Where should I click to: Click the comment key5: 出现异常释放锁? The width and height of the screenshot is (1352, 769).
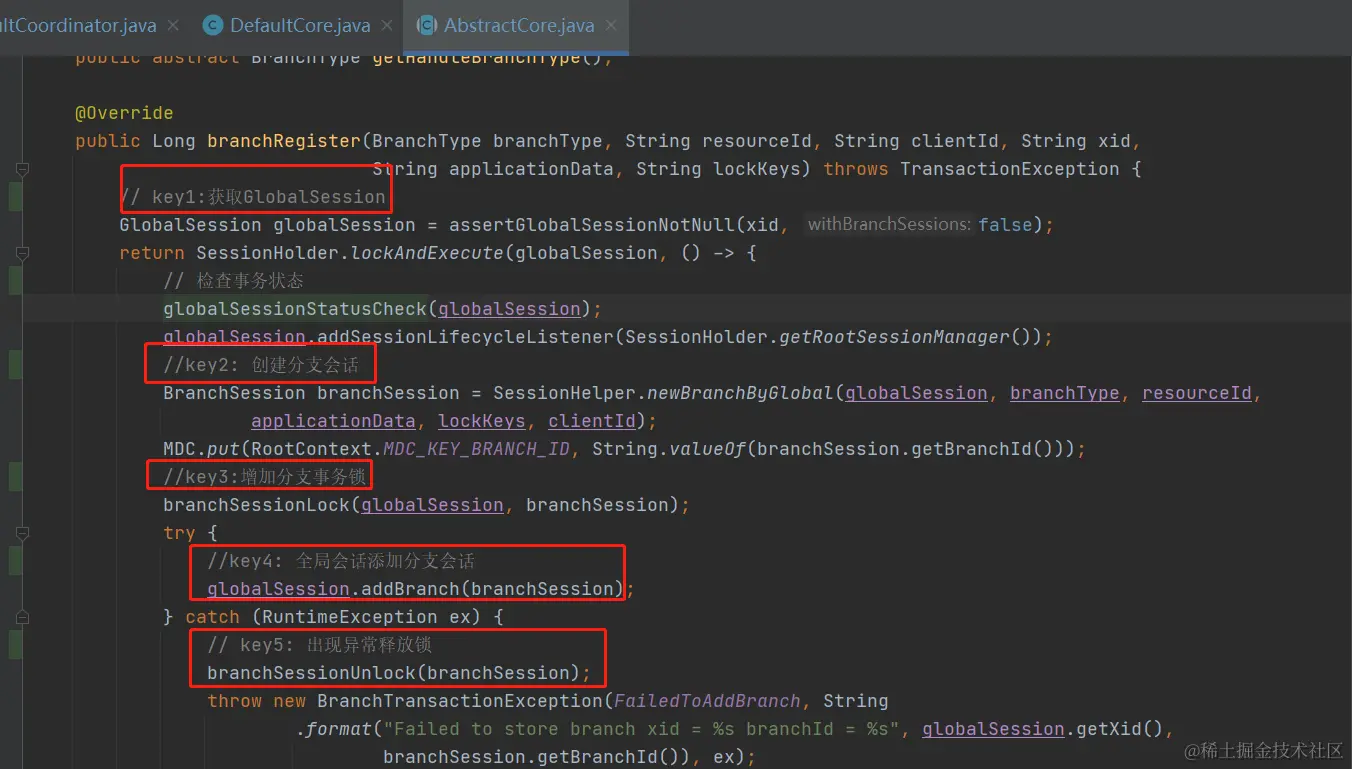click(x=319, y=645)
